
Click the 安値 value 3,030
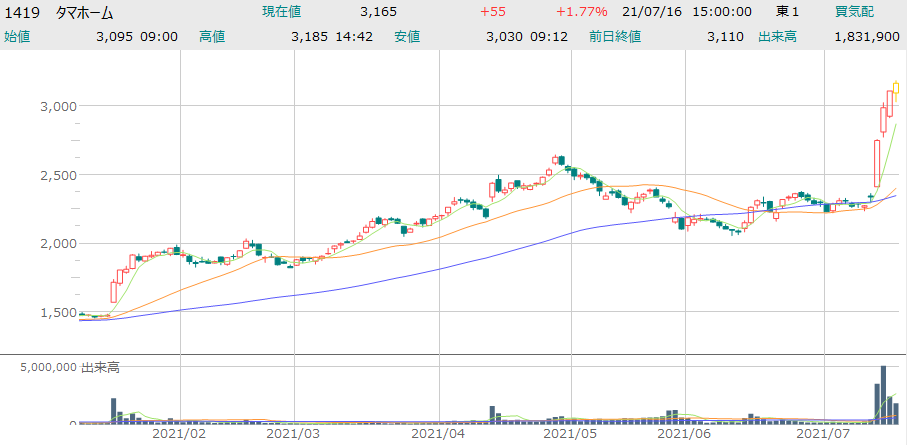click(x=505, y=36)
